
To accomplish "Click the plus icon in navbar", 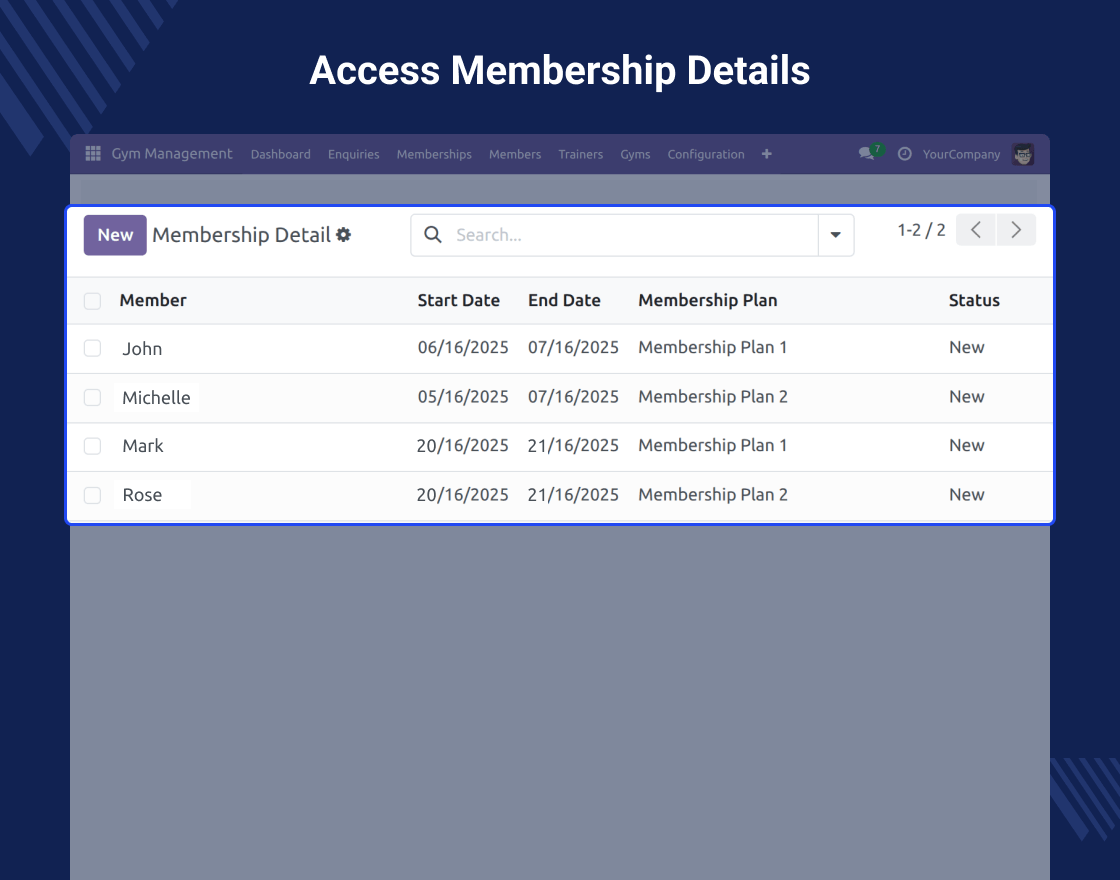I will tap(767, 154).
